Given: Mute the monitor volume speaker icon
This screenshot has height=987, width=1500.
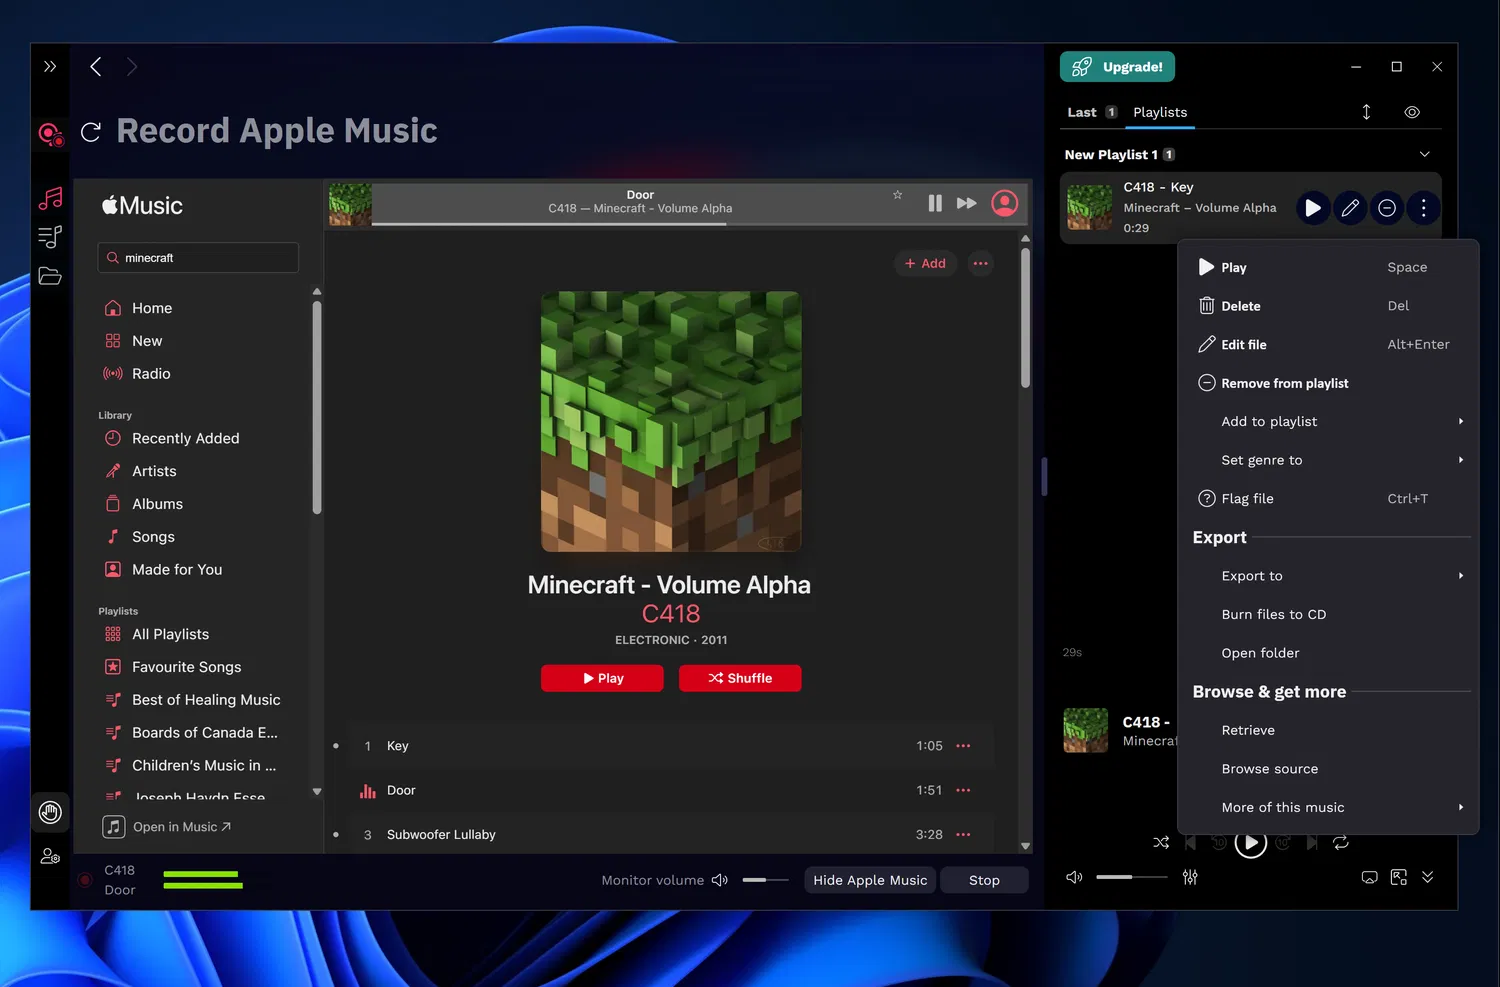Looking at the screenshot, I should tap(720, 880).
